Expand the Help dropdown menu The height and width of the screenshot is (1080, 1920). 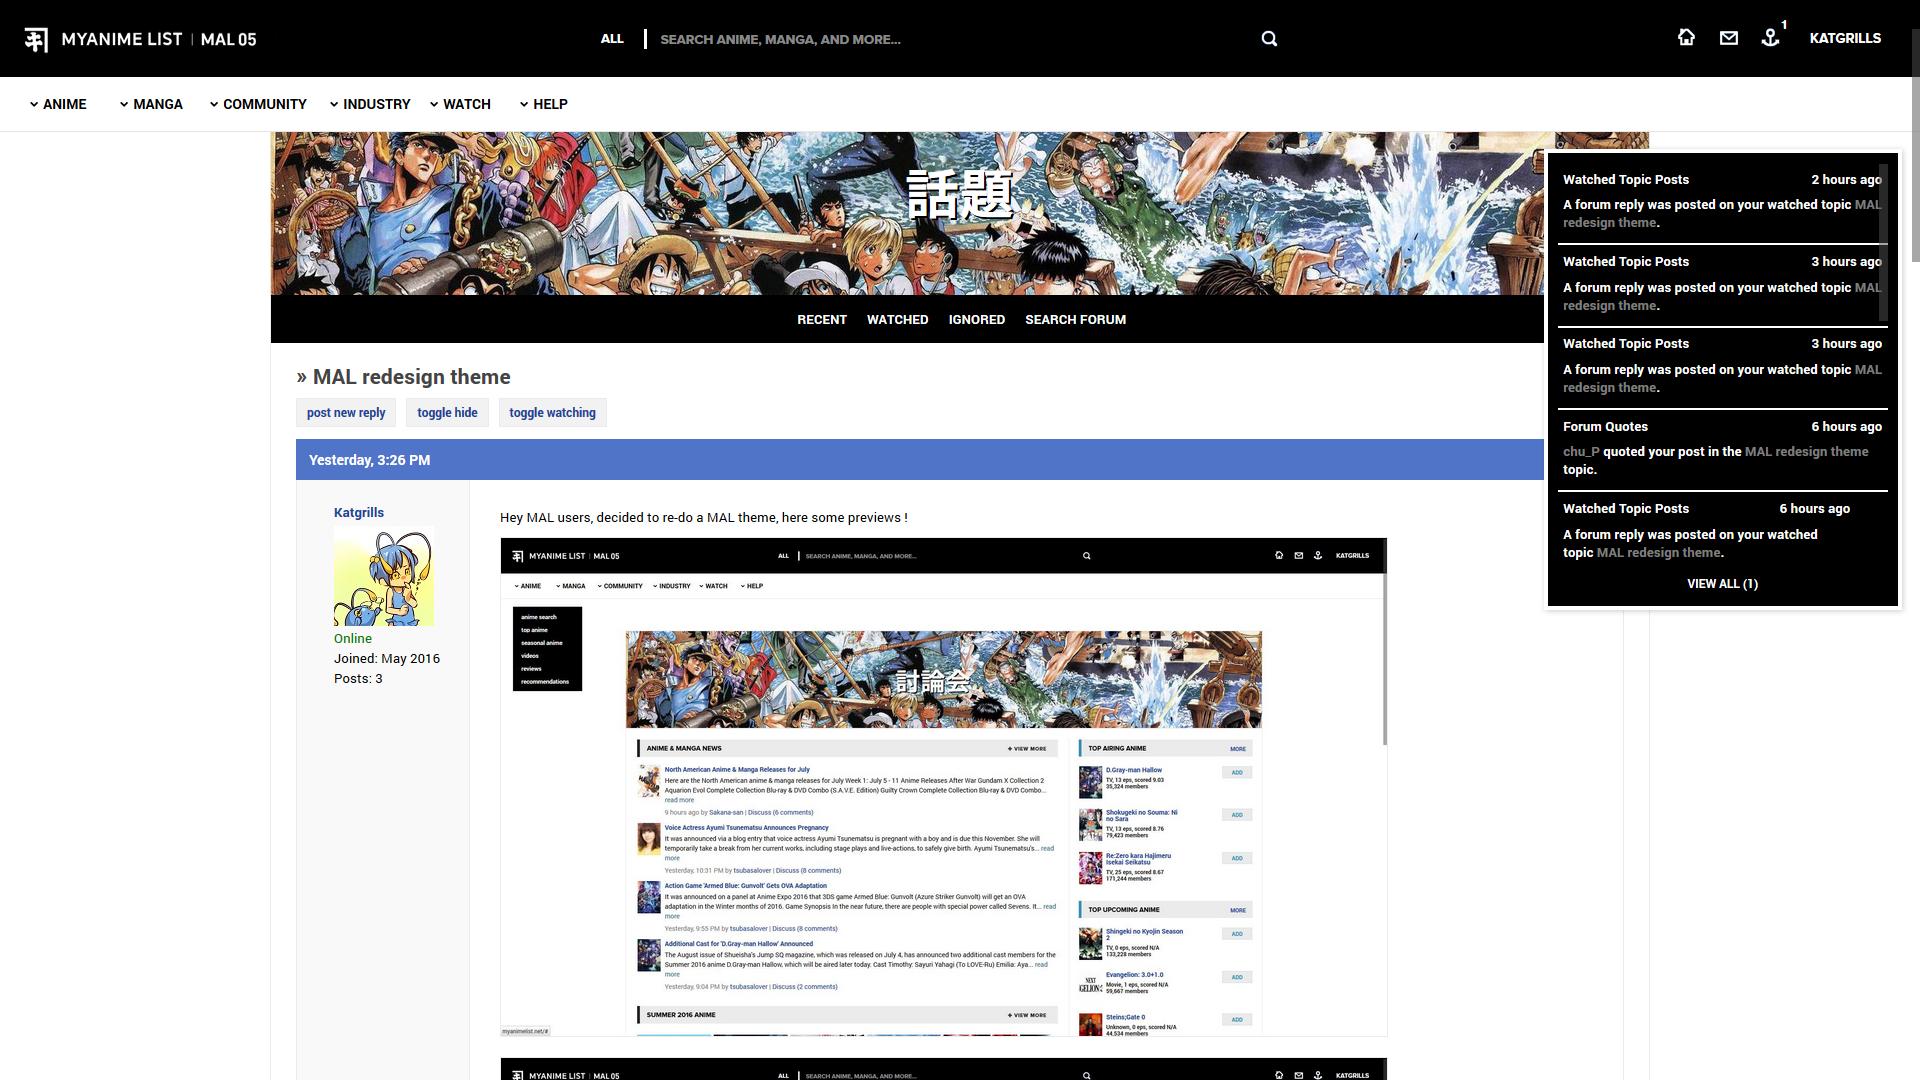544,104
